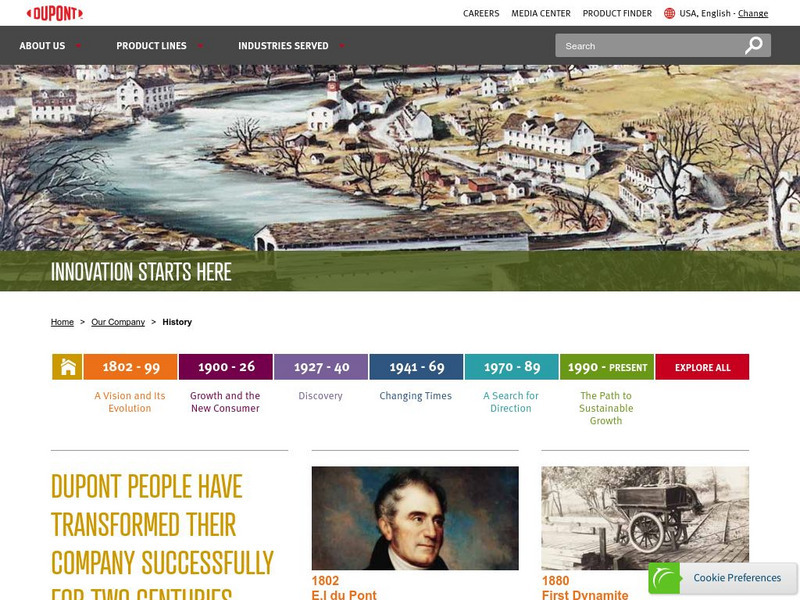800x600 pixels.
Task: Select the 1802 - 99 era tab
Action: pos(131,367)
